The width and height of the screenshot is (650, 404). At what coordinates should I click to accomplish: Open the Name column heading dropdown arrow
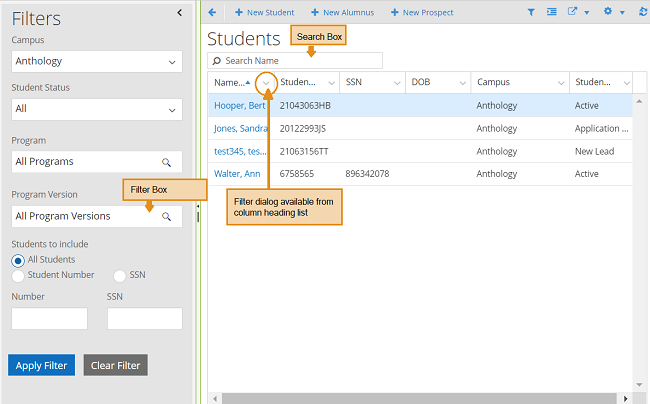point(266,82)
